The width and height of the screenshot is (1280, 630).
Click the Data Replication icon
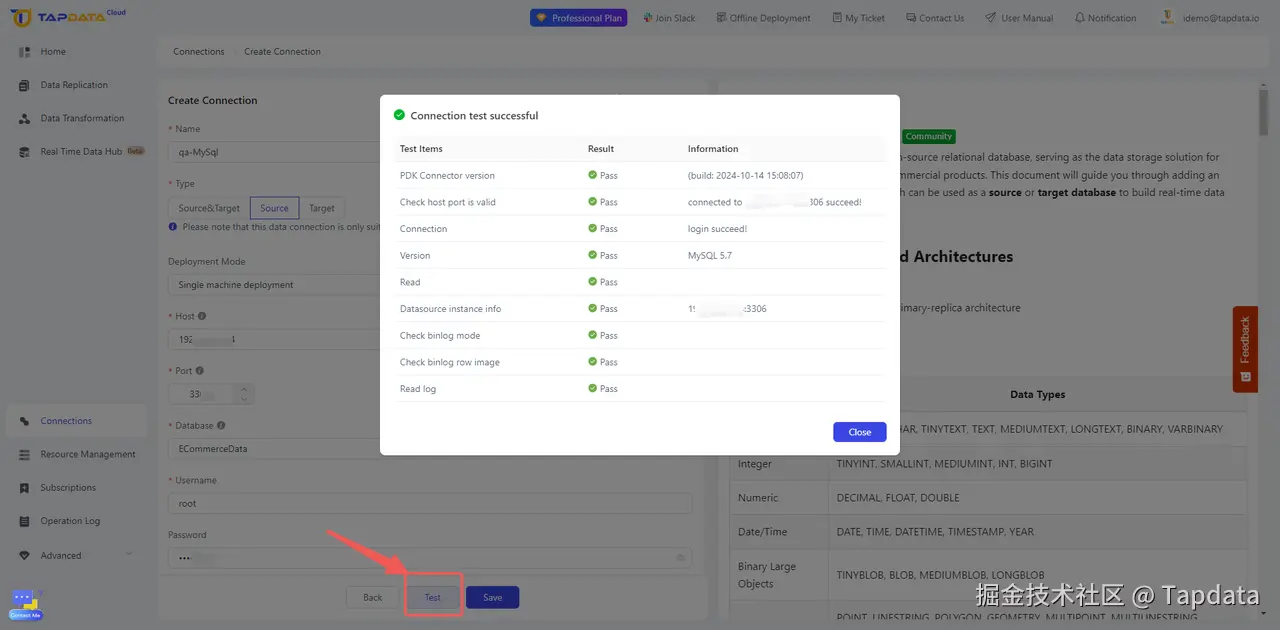click(x=24, y=85)
